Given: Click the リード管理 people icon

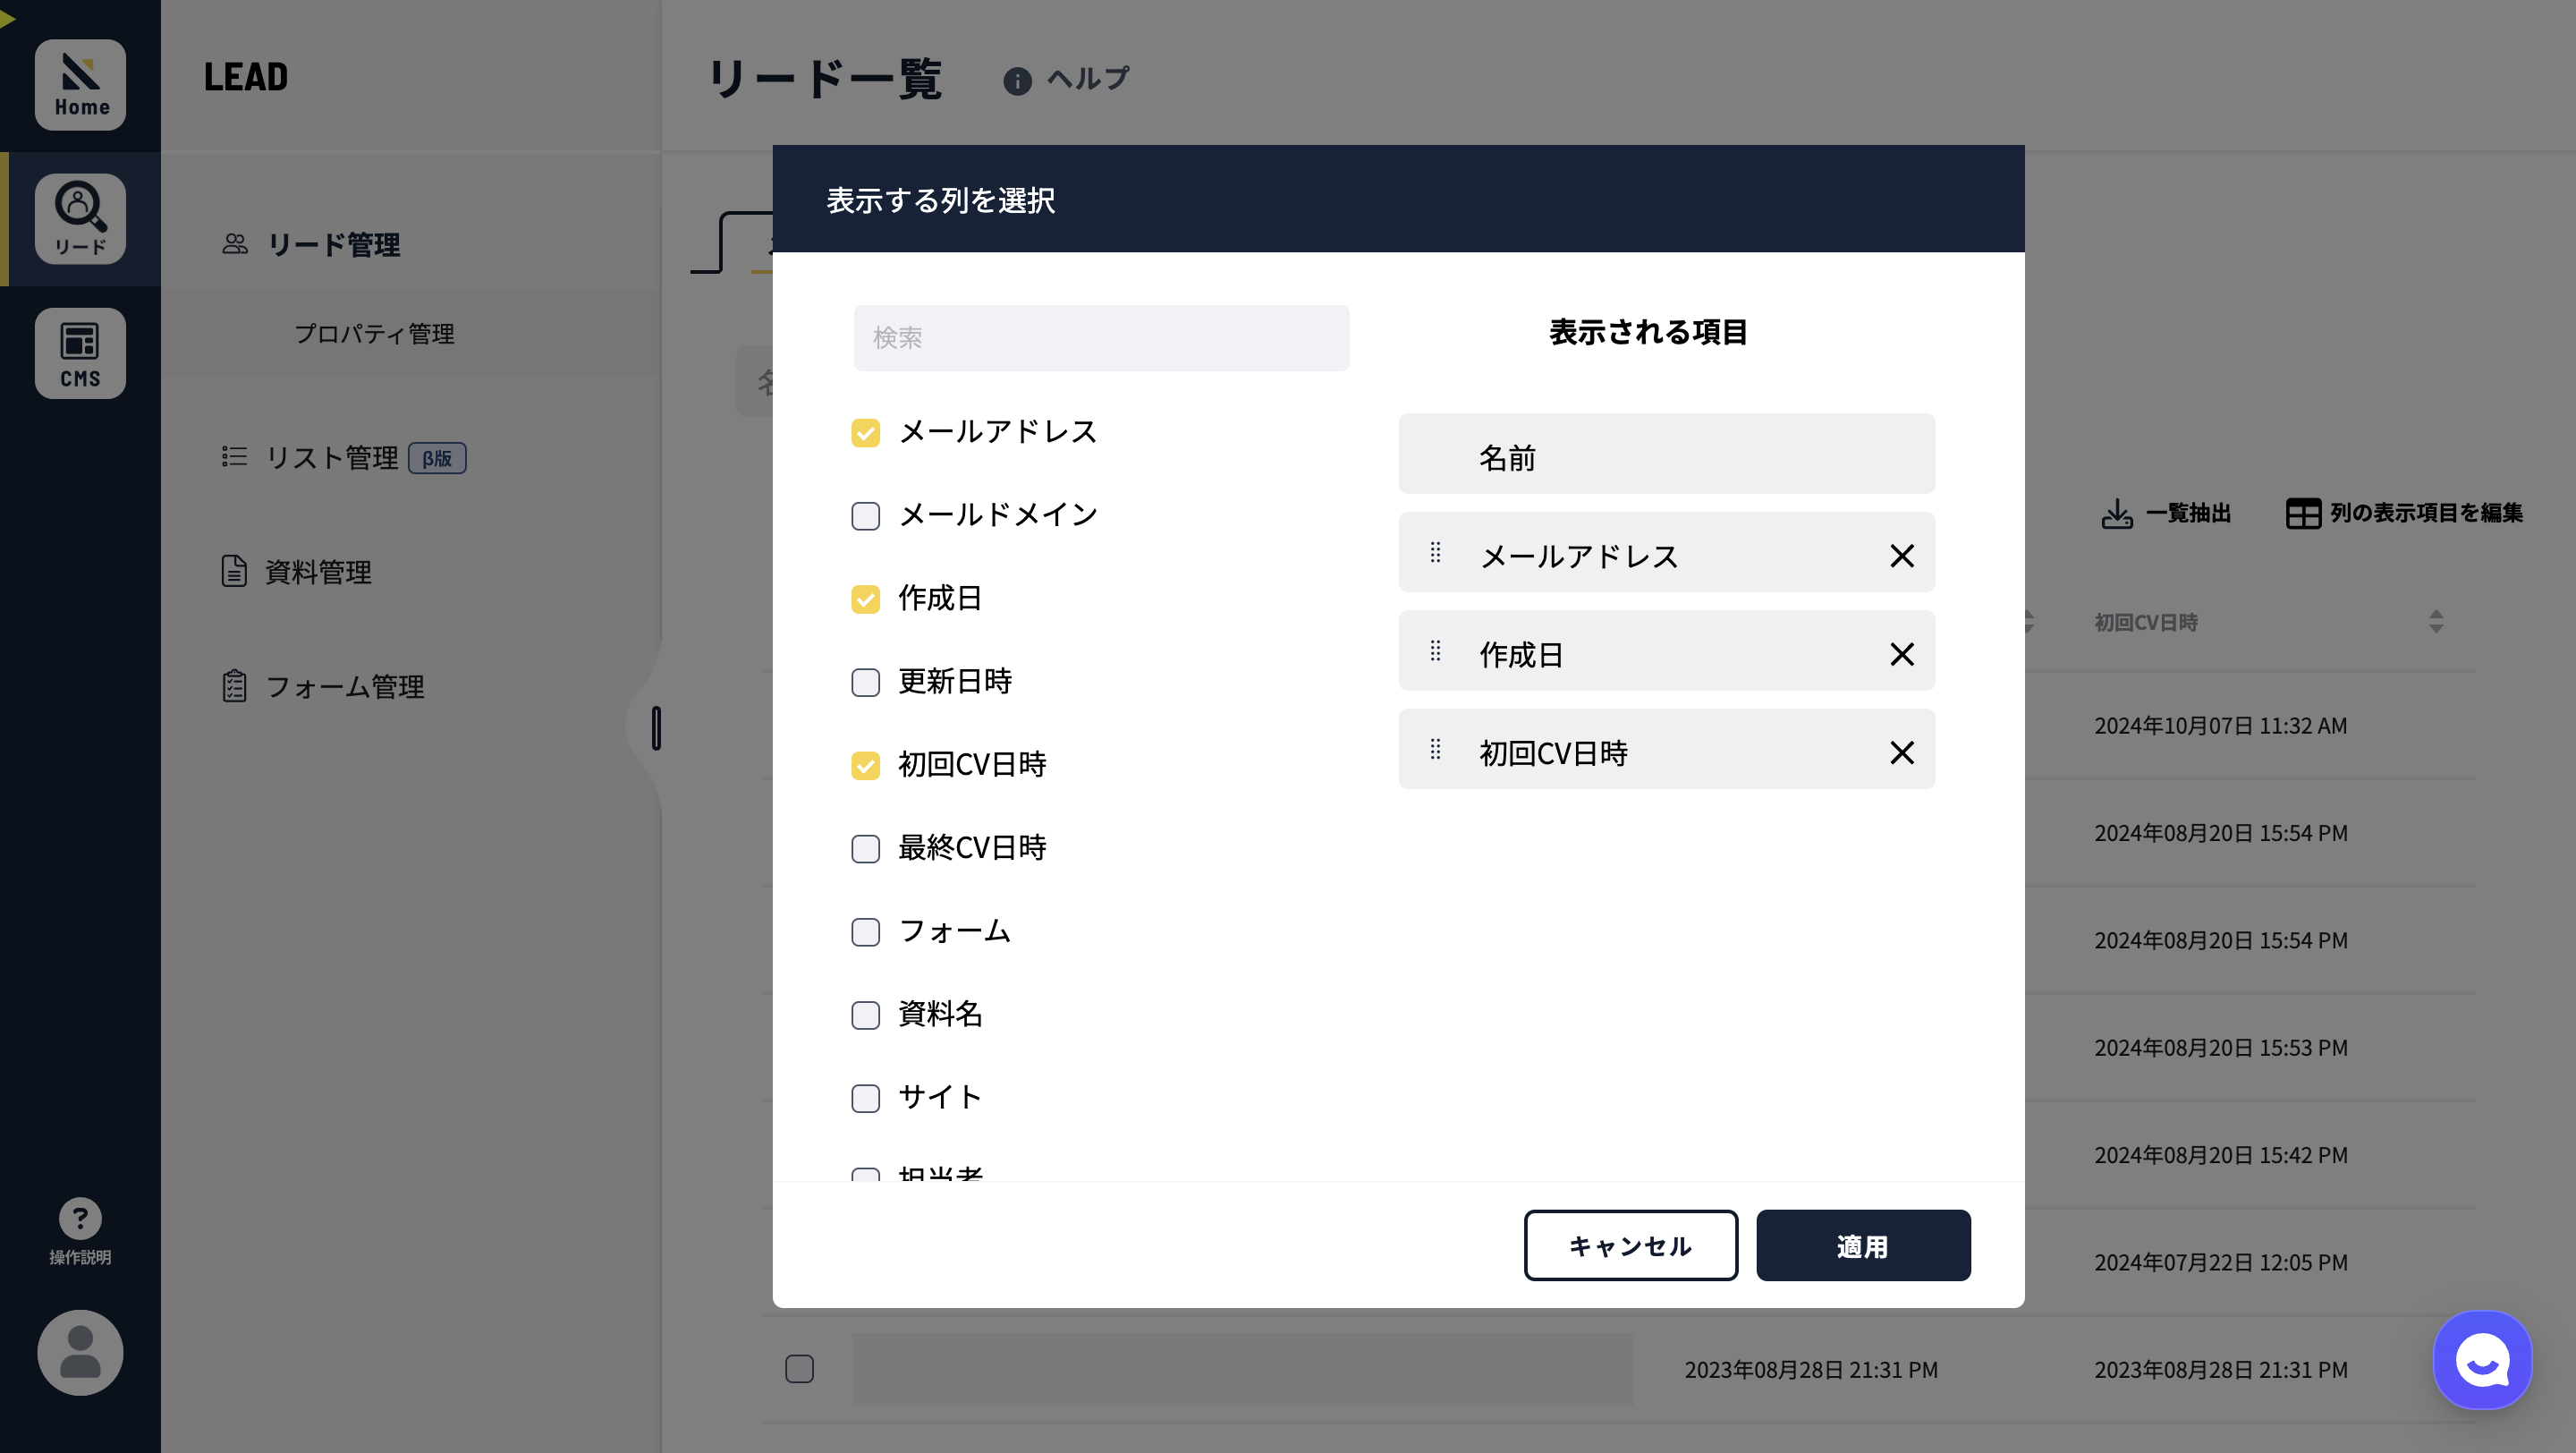Looking at the screenshot, I should pyautogui.click(x=235, y=244).
